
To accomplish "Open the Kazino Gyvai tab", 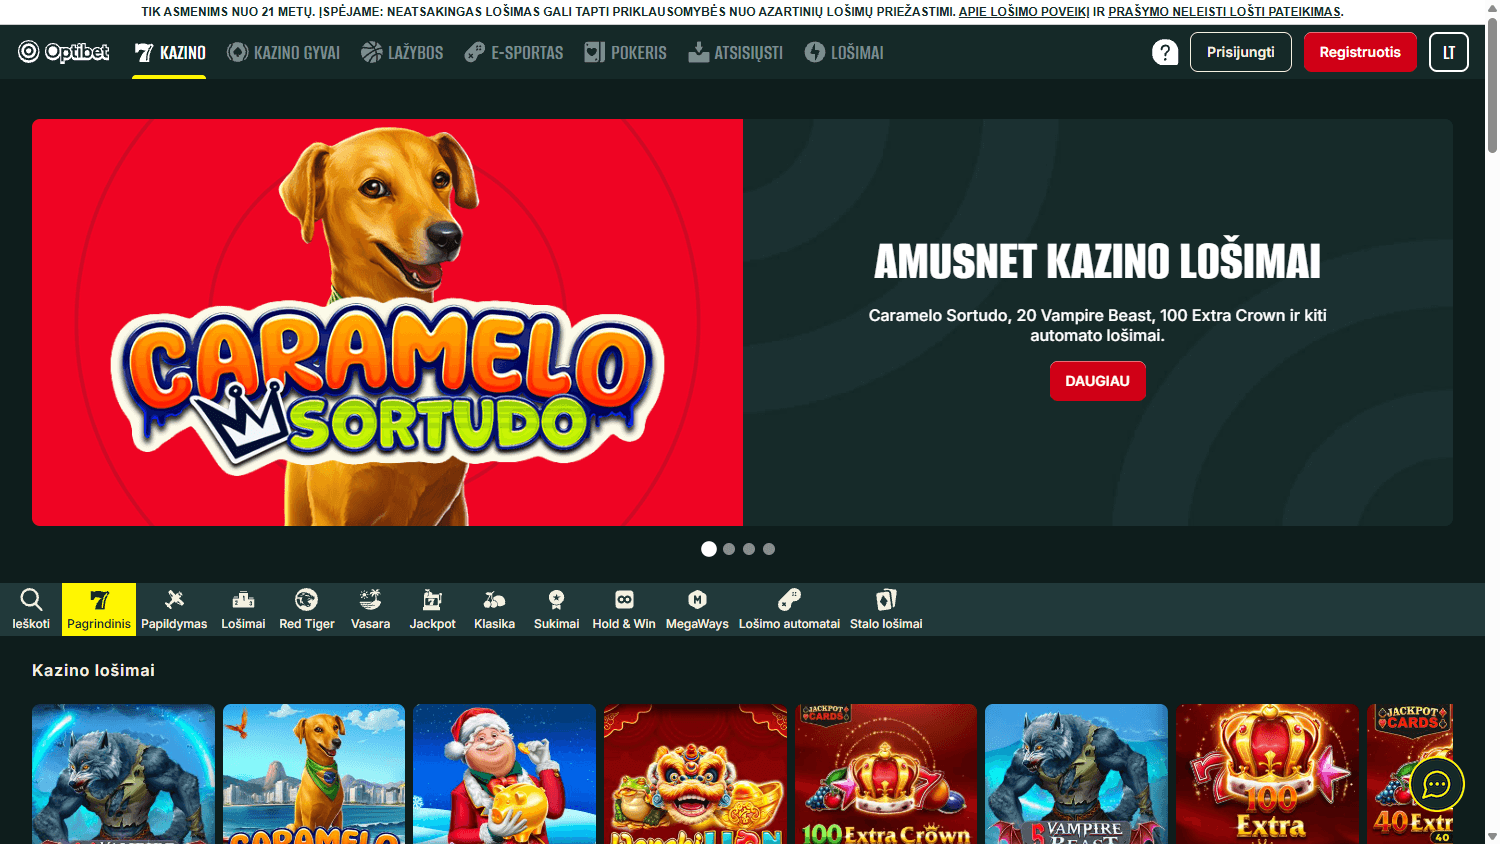I will coord(284,52).
